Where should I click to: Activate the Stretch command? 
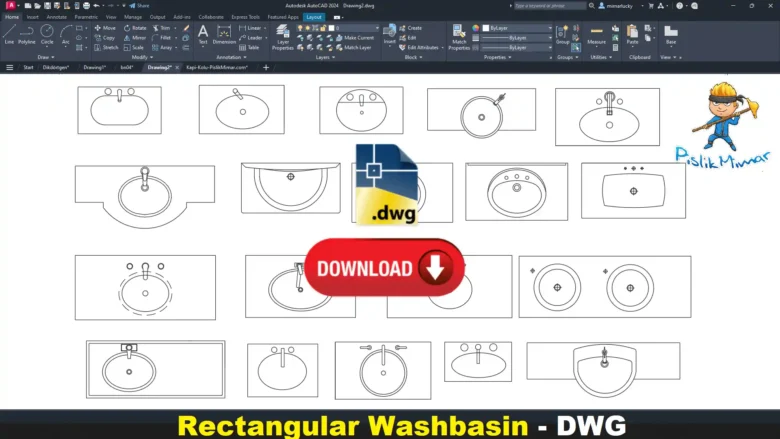pos(106,48)
